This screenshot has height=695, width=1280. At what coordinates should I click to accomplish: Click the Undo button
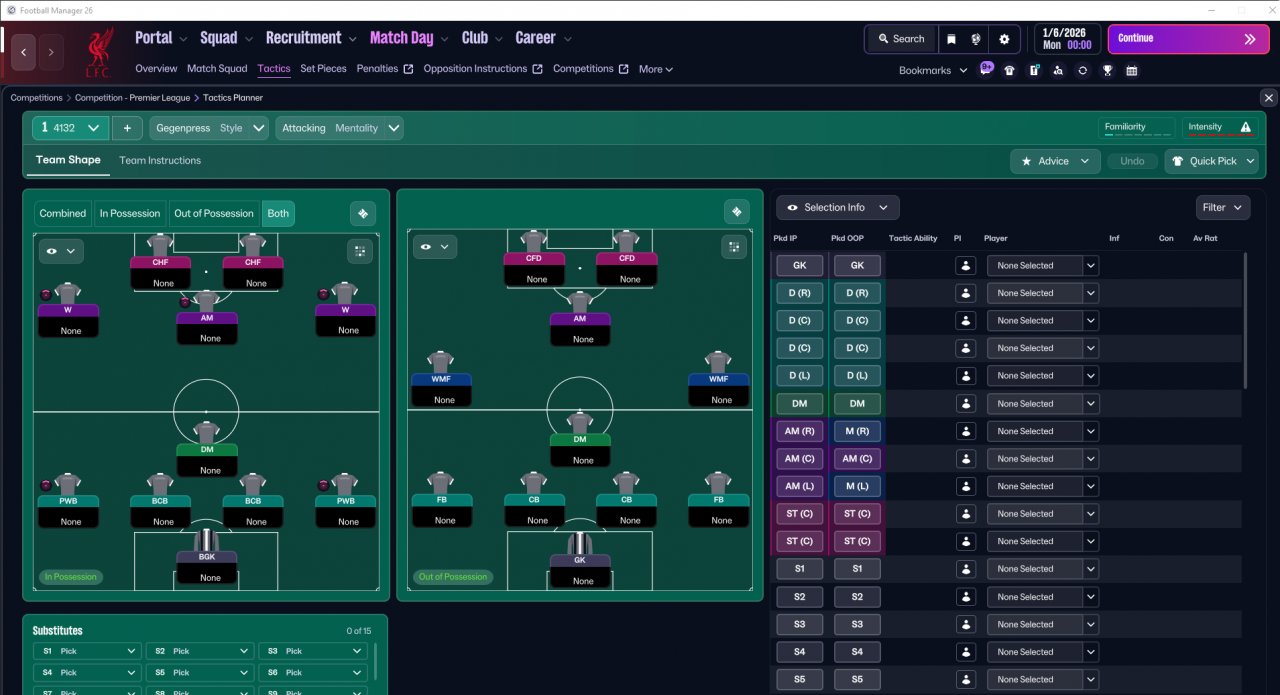pos(1132,161)
